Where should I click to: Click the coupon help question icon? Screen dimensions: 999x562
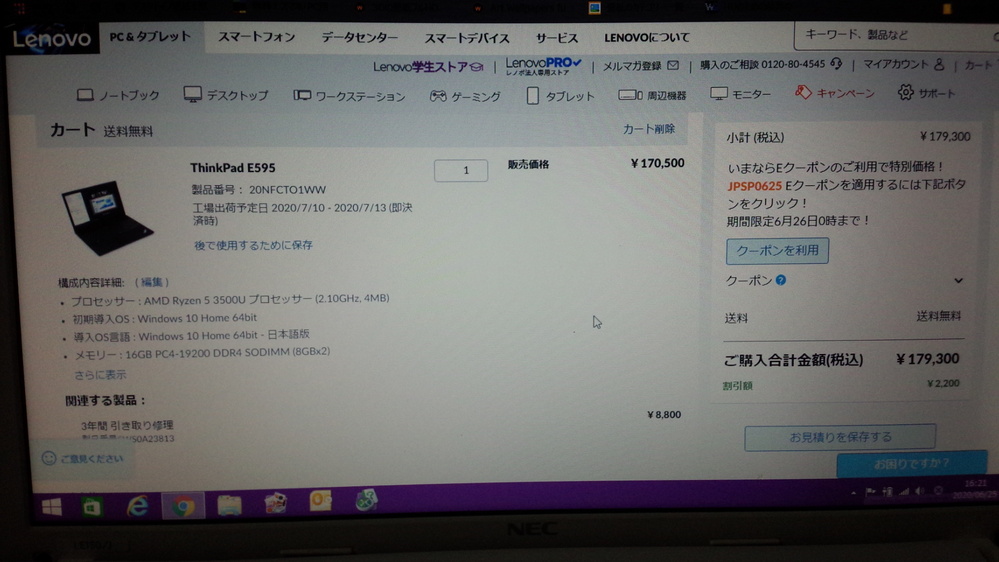[780, 280]
